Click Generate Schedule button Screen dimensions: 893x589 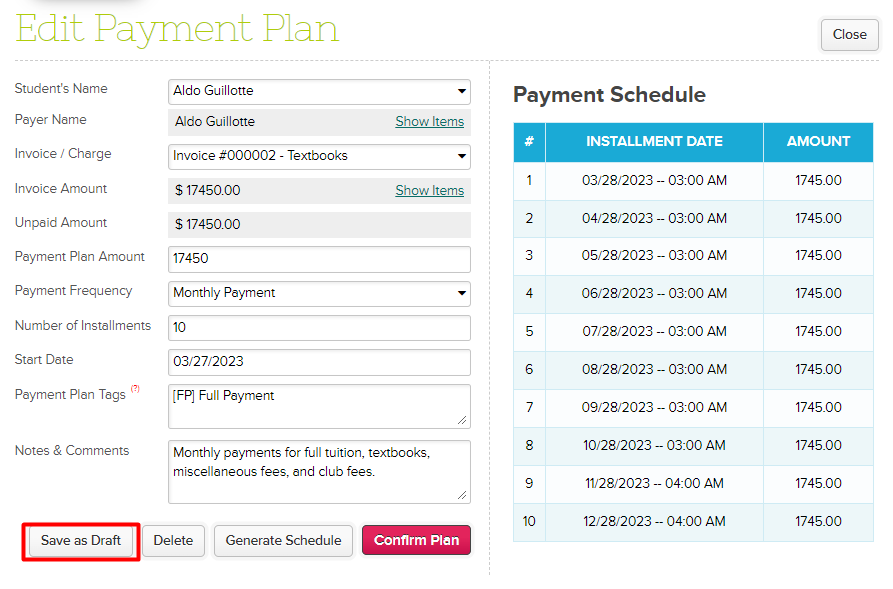point(283,541)
